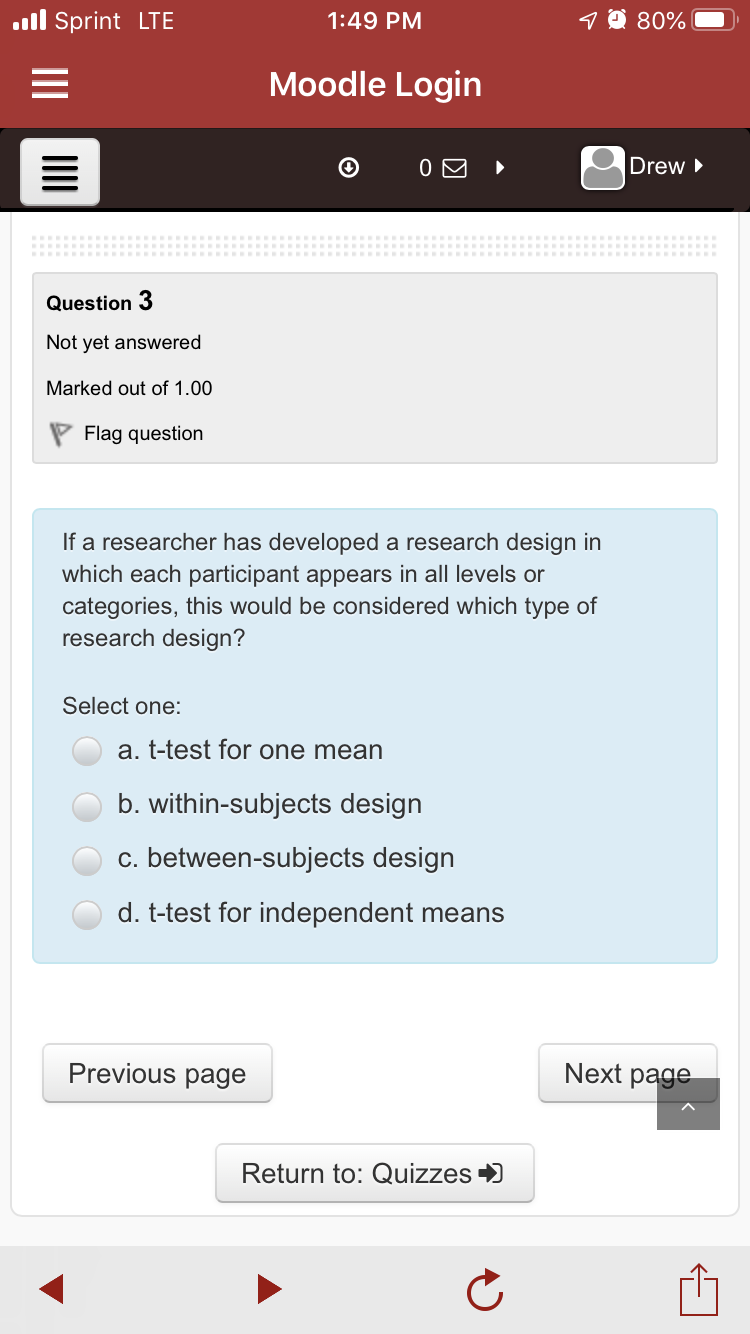The height and width of the screenshot is (1334, 750).
Task: Expand the Drew user menu arrow
Action: click(x=699, y=165)
